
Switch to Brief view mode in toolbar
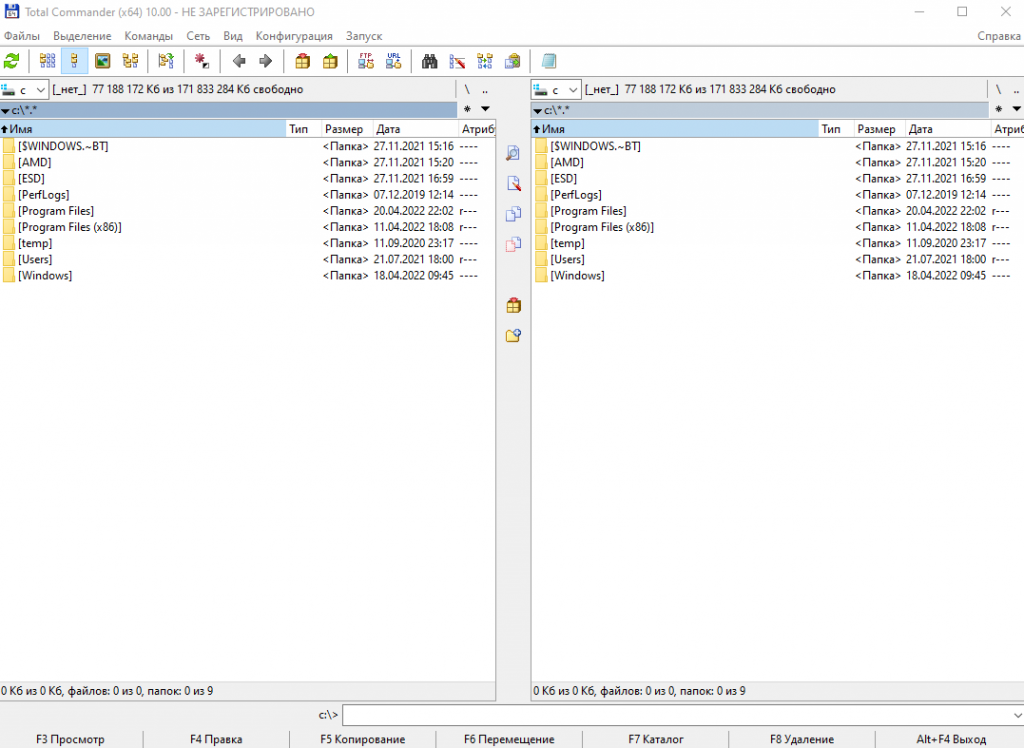(x=47, y=61)
